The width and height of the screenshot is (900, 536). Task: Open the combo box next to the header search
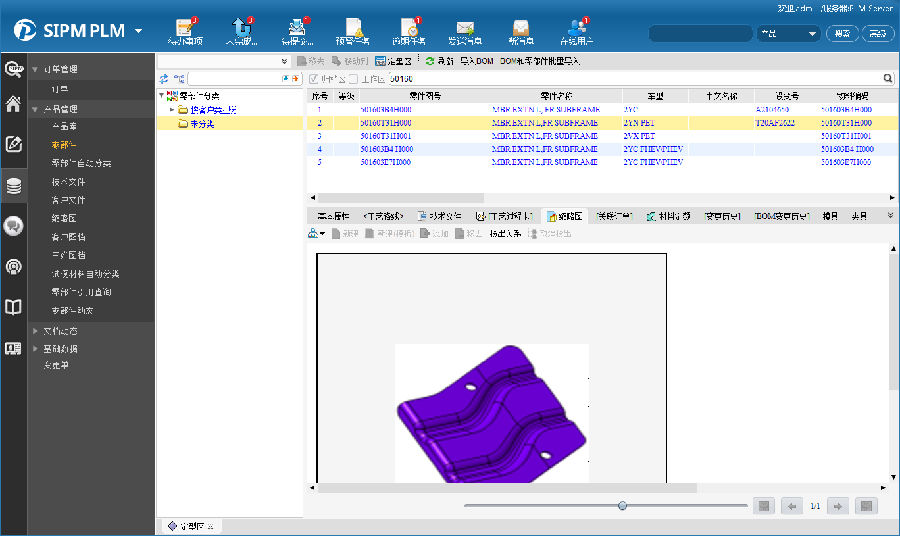point(788,33)
